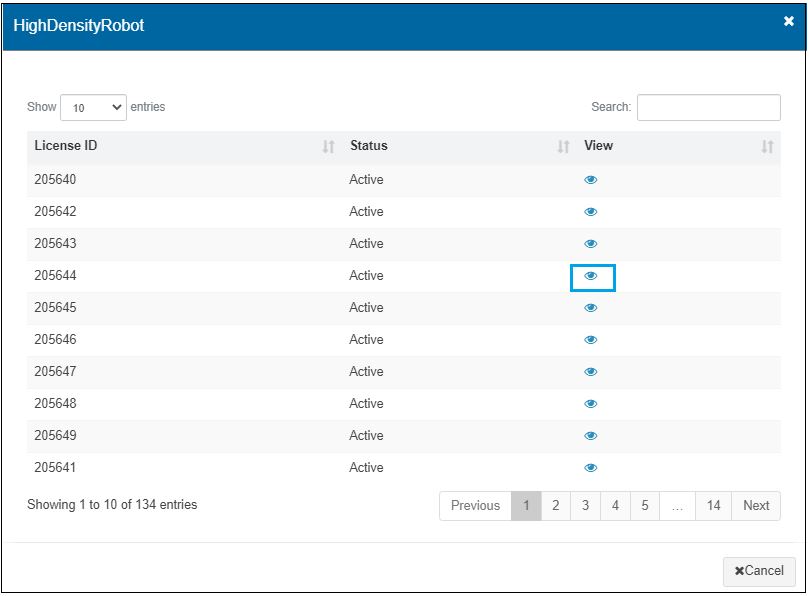Click inside the Search field

pyautogui.click(x=710, y=107)
